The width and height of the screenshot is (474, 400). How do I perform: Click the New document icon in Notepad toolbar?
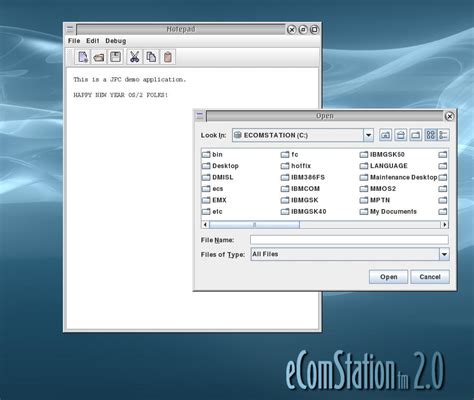coord(83,57)
